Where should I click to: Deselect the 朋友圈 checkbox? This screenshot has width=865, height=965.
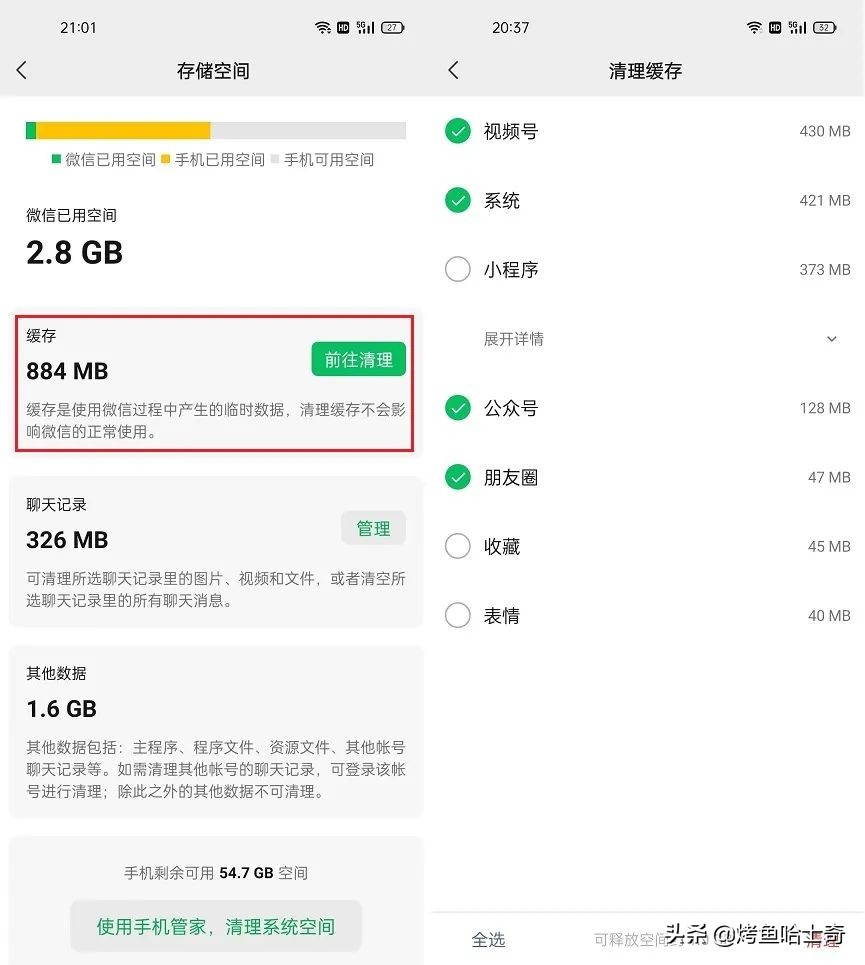457,477
